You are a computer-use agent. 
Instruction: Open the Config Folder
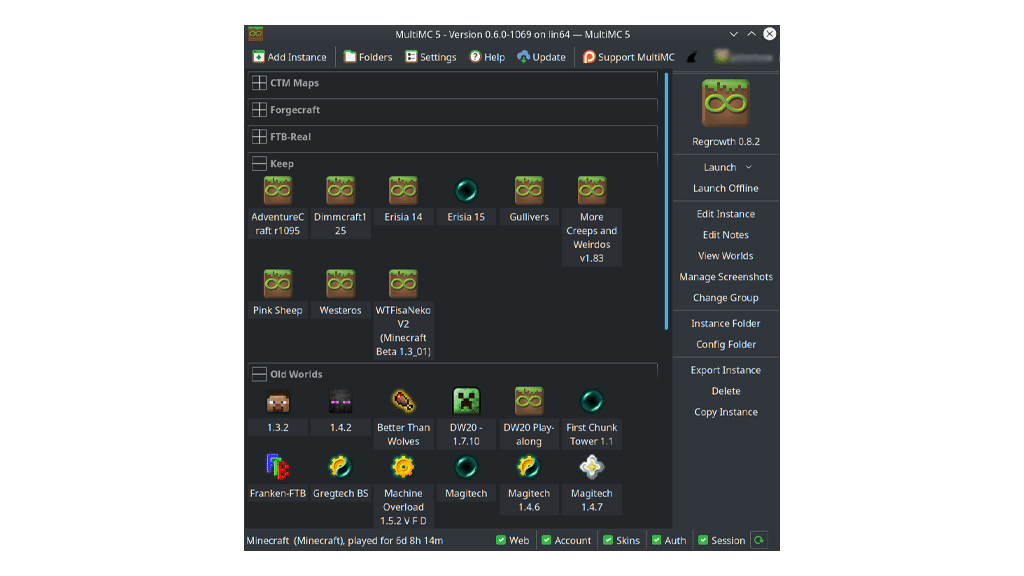coord(726,344)
